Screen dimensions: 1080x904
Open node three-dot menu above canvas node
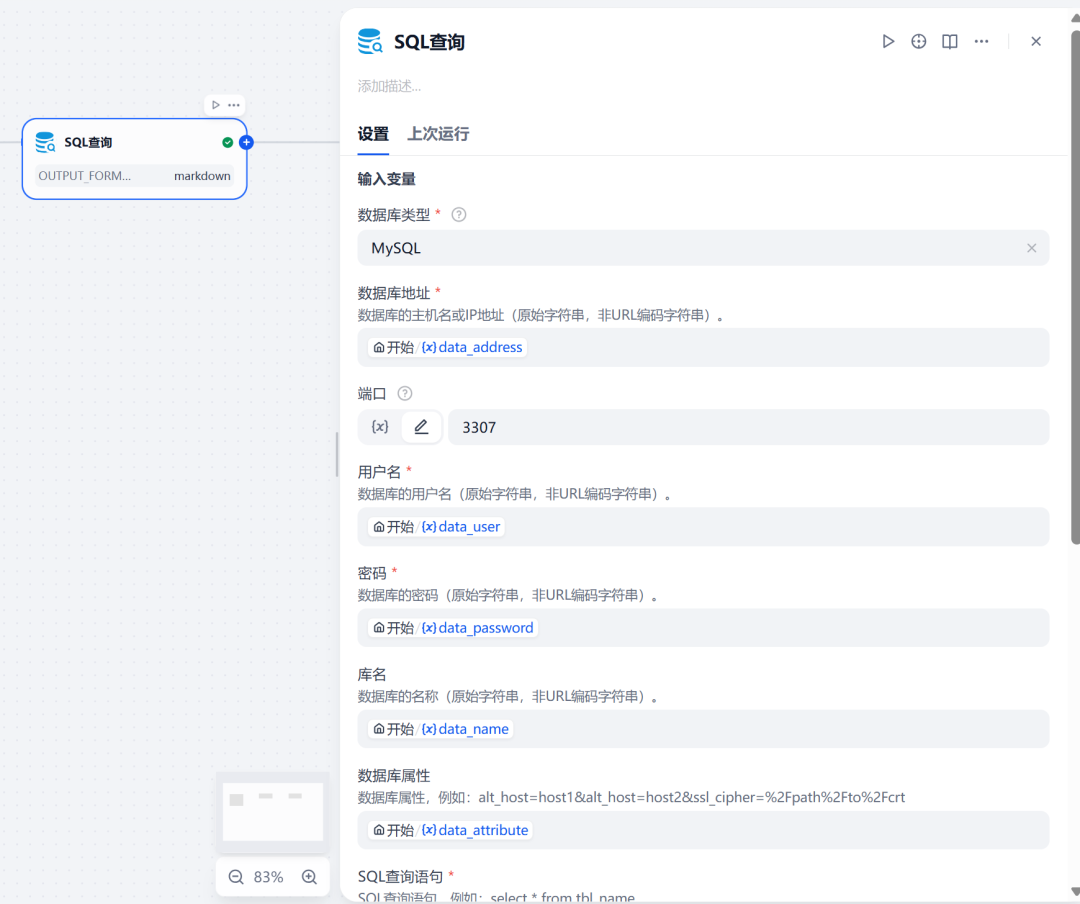click(234, 105)
